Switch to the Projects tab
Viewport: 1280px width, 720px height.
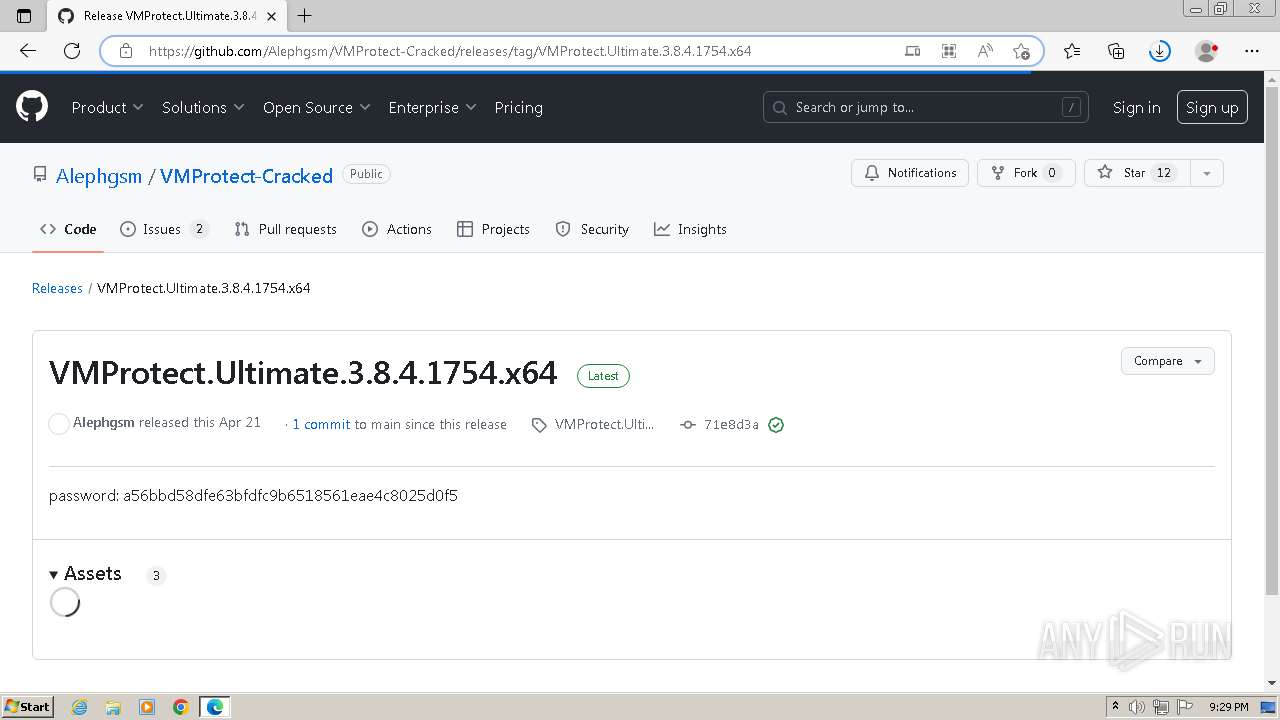493,229
